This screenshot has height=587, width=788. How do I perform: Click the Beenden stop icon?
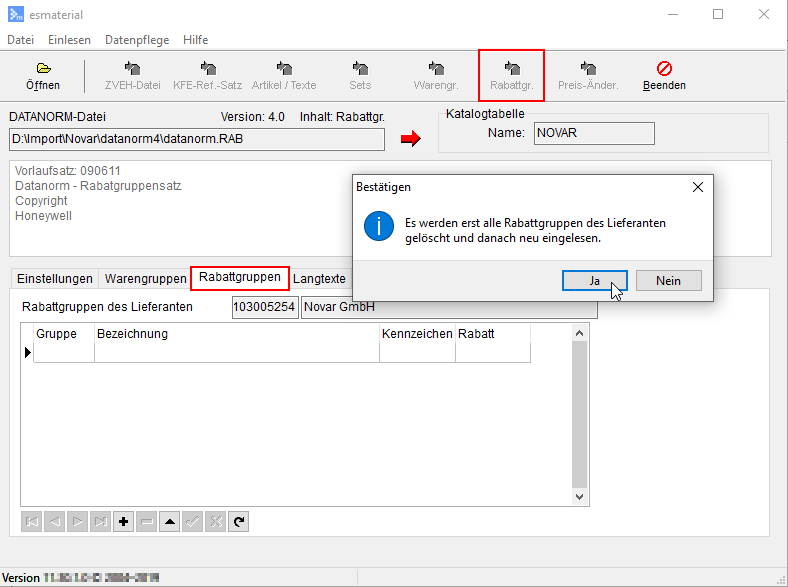[664, 69]
